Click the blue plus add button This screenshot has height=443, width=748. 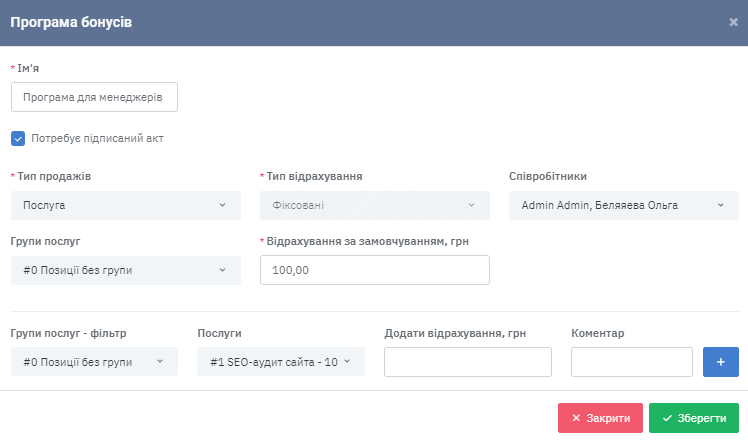720,362
